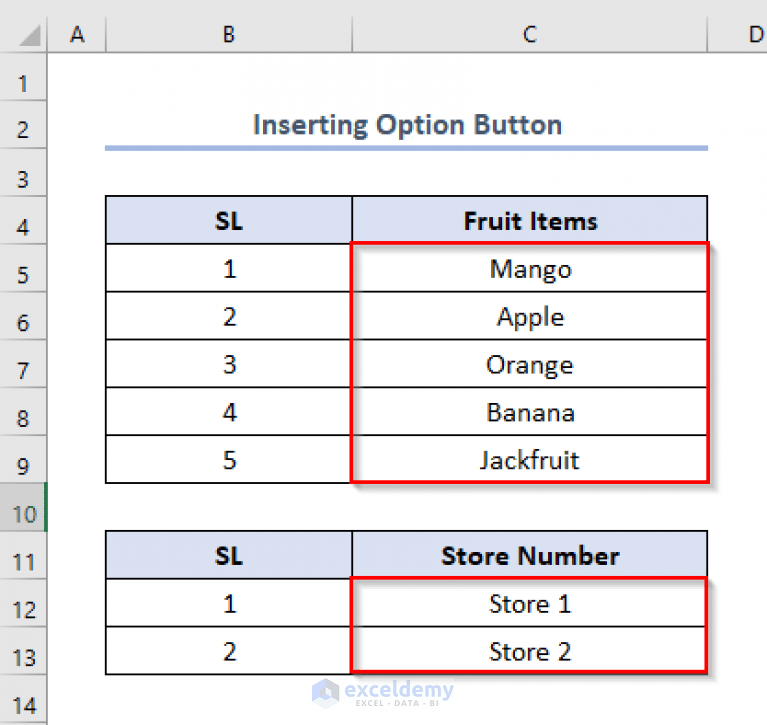Click the 'Inserting Option Button' title cell
The height and width of the screenshot is (725, 767).
click(406, 125)
